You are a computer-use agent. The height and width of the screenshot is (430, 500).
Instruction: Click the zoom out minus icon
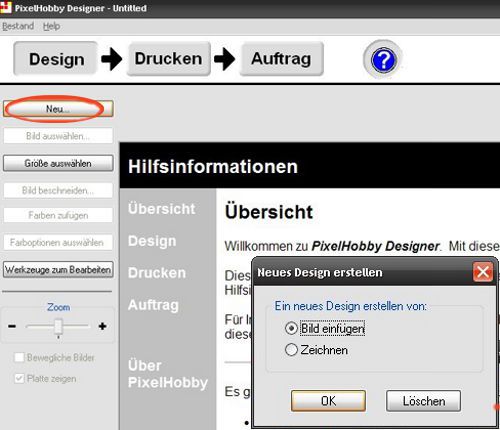click(x=12, y=326)
